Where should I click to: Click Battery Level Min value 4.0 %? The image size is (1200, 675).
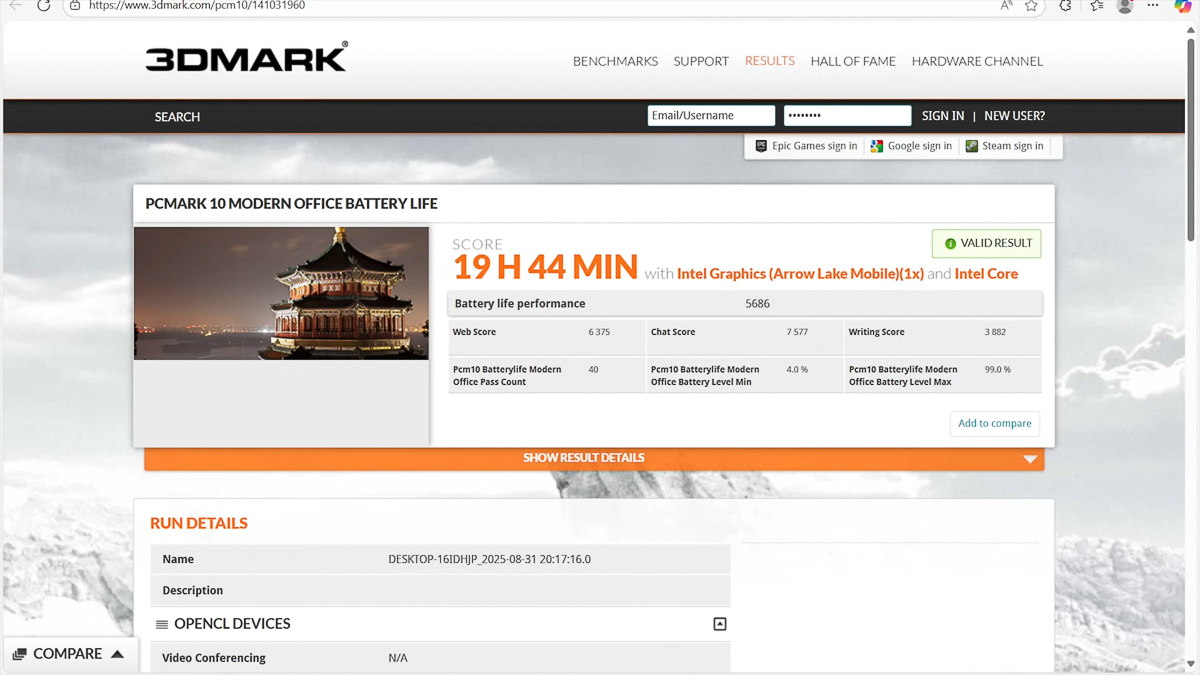[x=797, y=370]
